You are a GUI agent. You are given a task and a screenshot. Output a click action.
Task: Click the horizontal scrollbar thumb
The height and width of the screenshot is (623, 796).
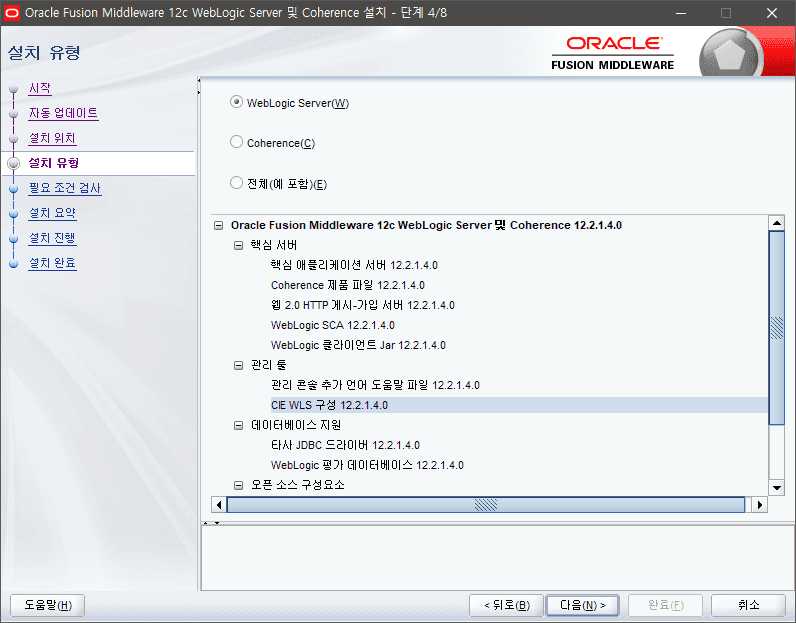click(x=486, y=505)
